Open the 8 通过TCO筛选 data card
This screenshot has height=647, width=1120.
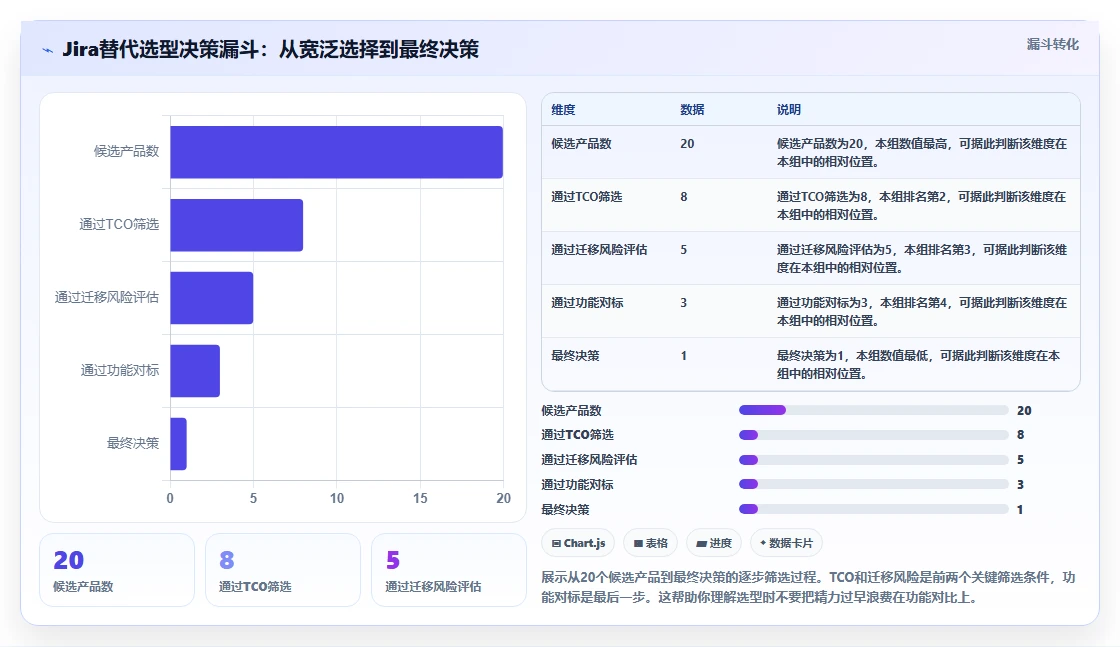click(x=283, y=571)
